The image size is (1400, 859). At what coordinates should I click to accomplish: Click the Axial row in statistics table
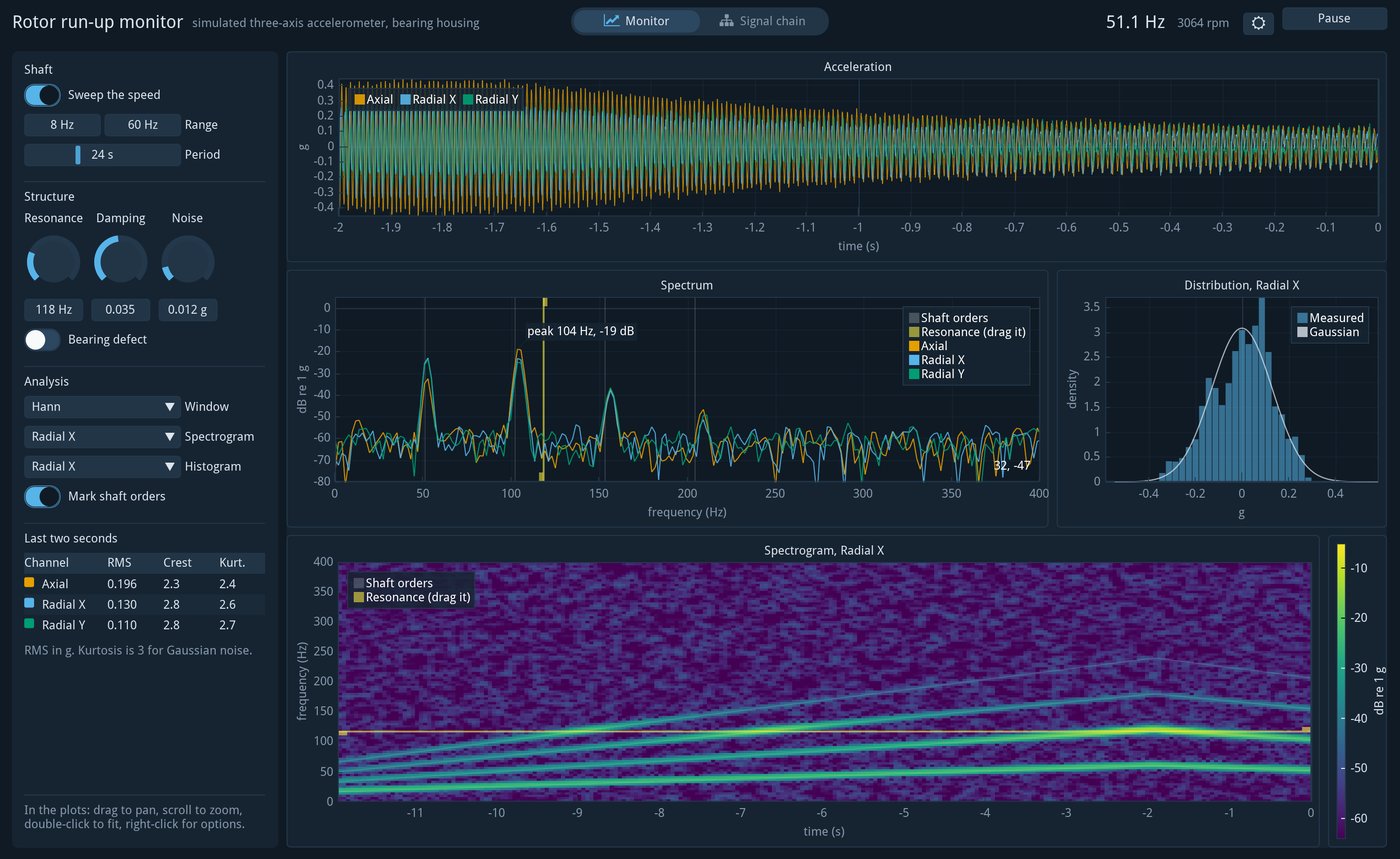(145, 584)
